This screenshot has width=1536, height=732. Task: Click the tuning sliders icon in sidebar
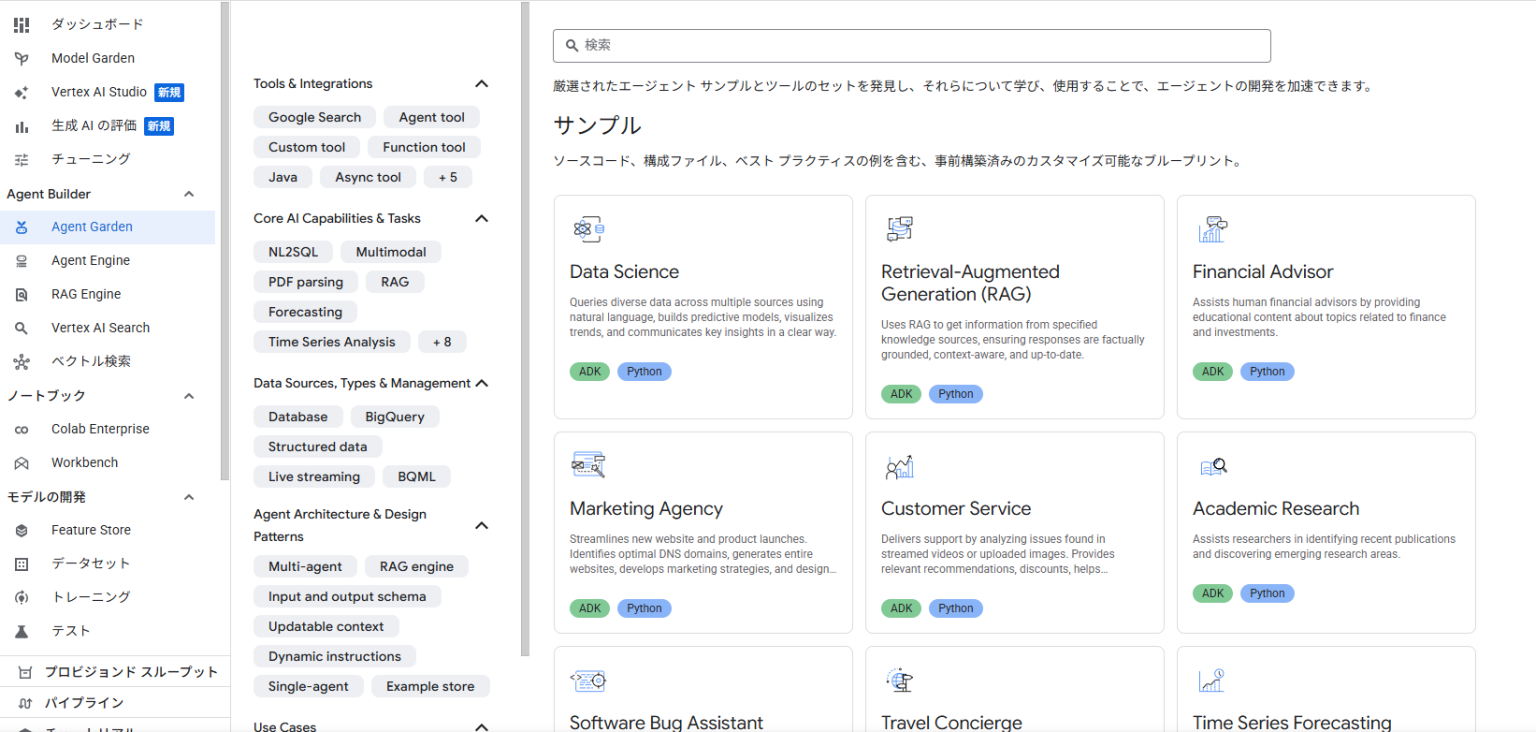(x=21, y=159)
